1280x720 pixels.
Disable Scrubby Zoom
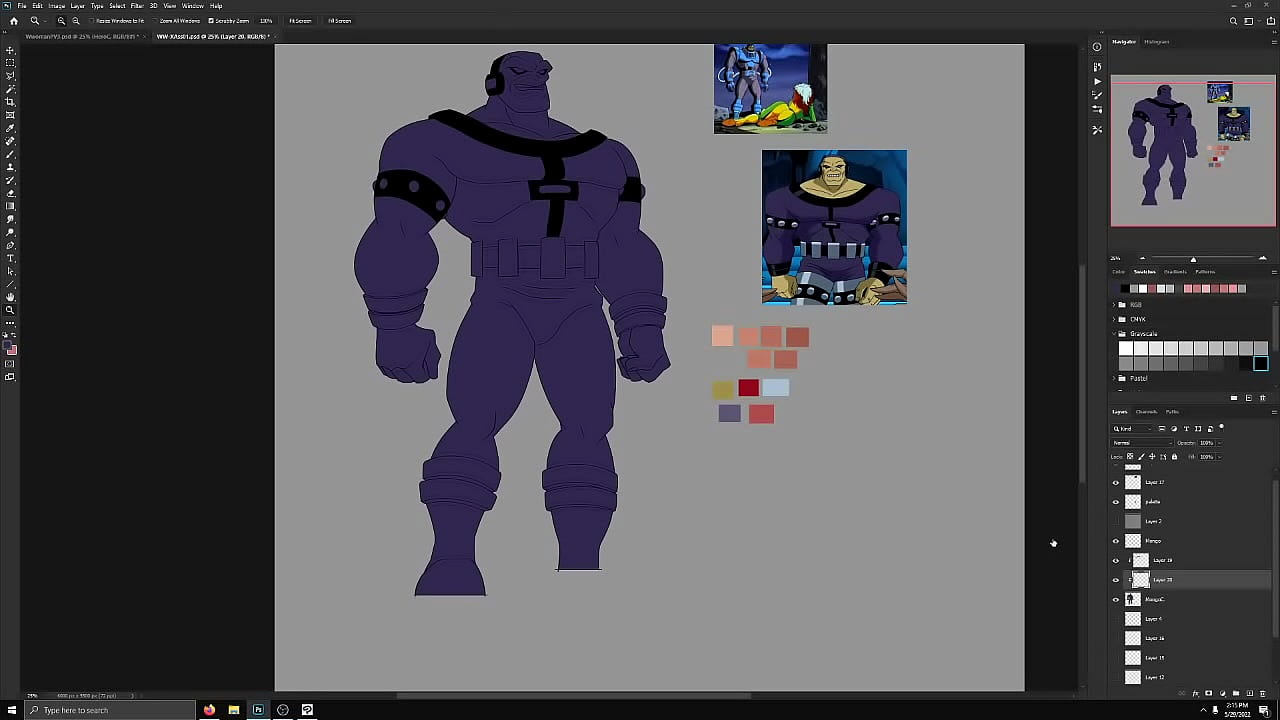[x=211, y=20]
